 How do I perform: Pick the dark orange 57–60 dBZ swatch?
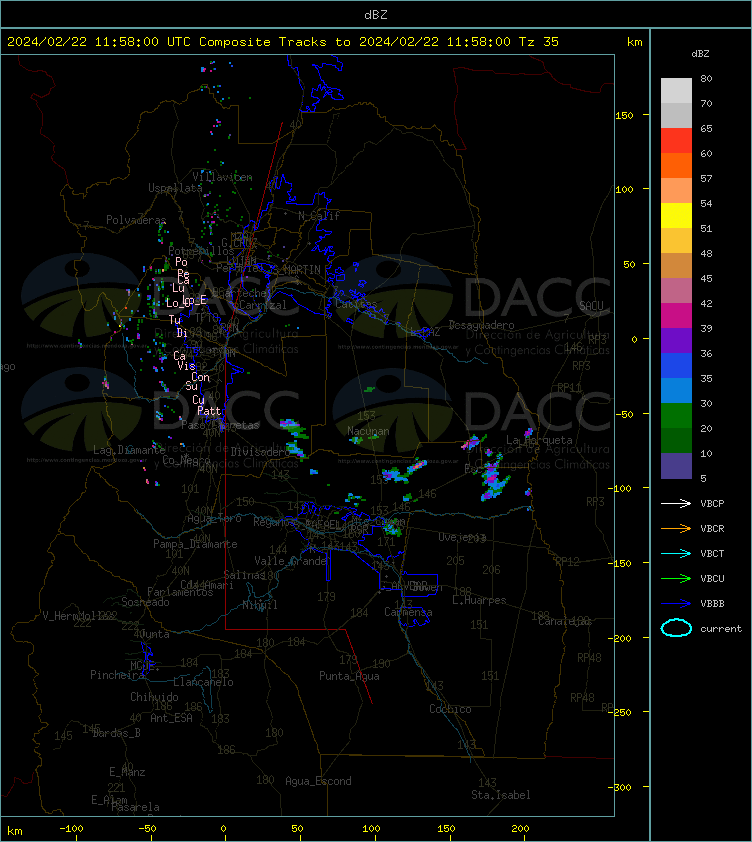pos(676,165)
